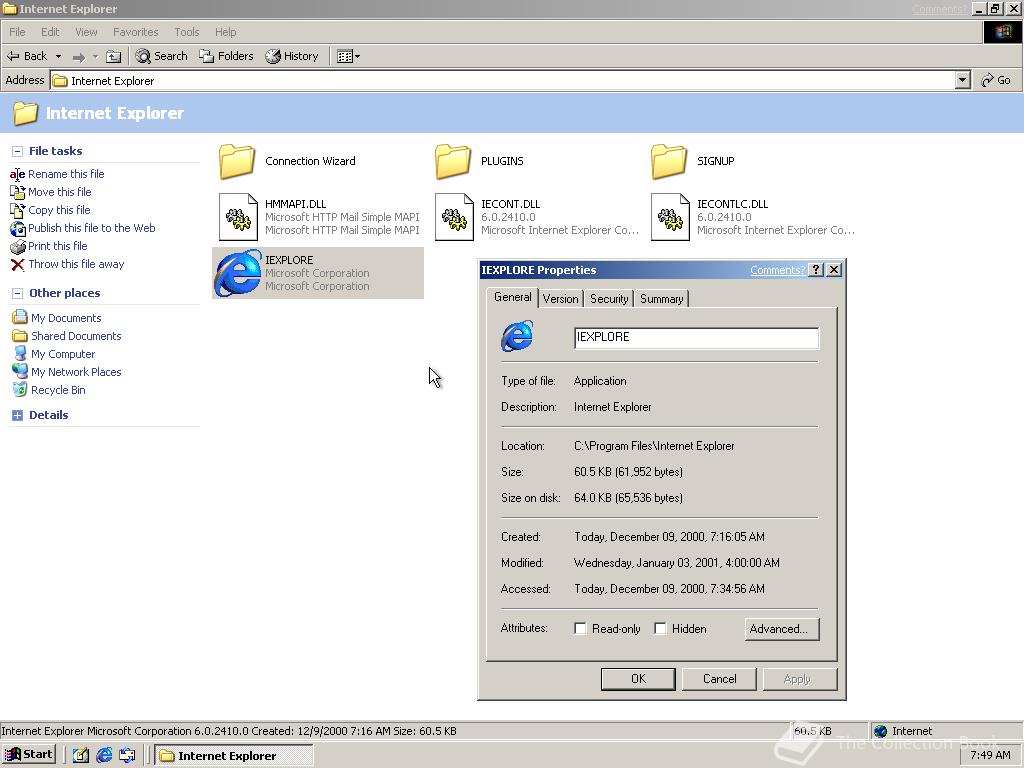
Task: Click the Forward arrow toolbar icon
Action: click(78, 57)
